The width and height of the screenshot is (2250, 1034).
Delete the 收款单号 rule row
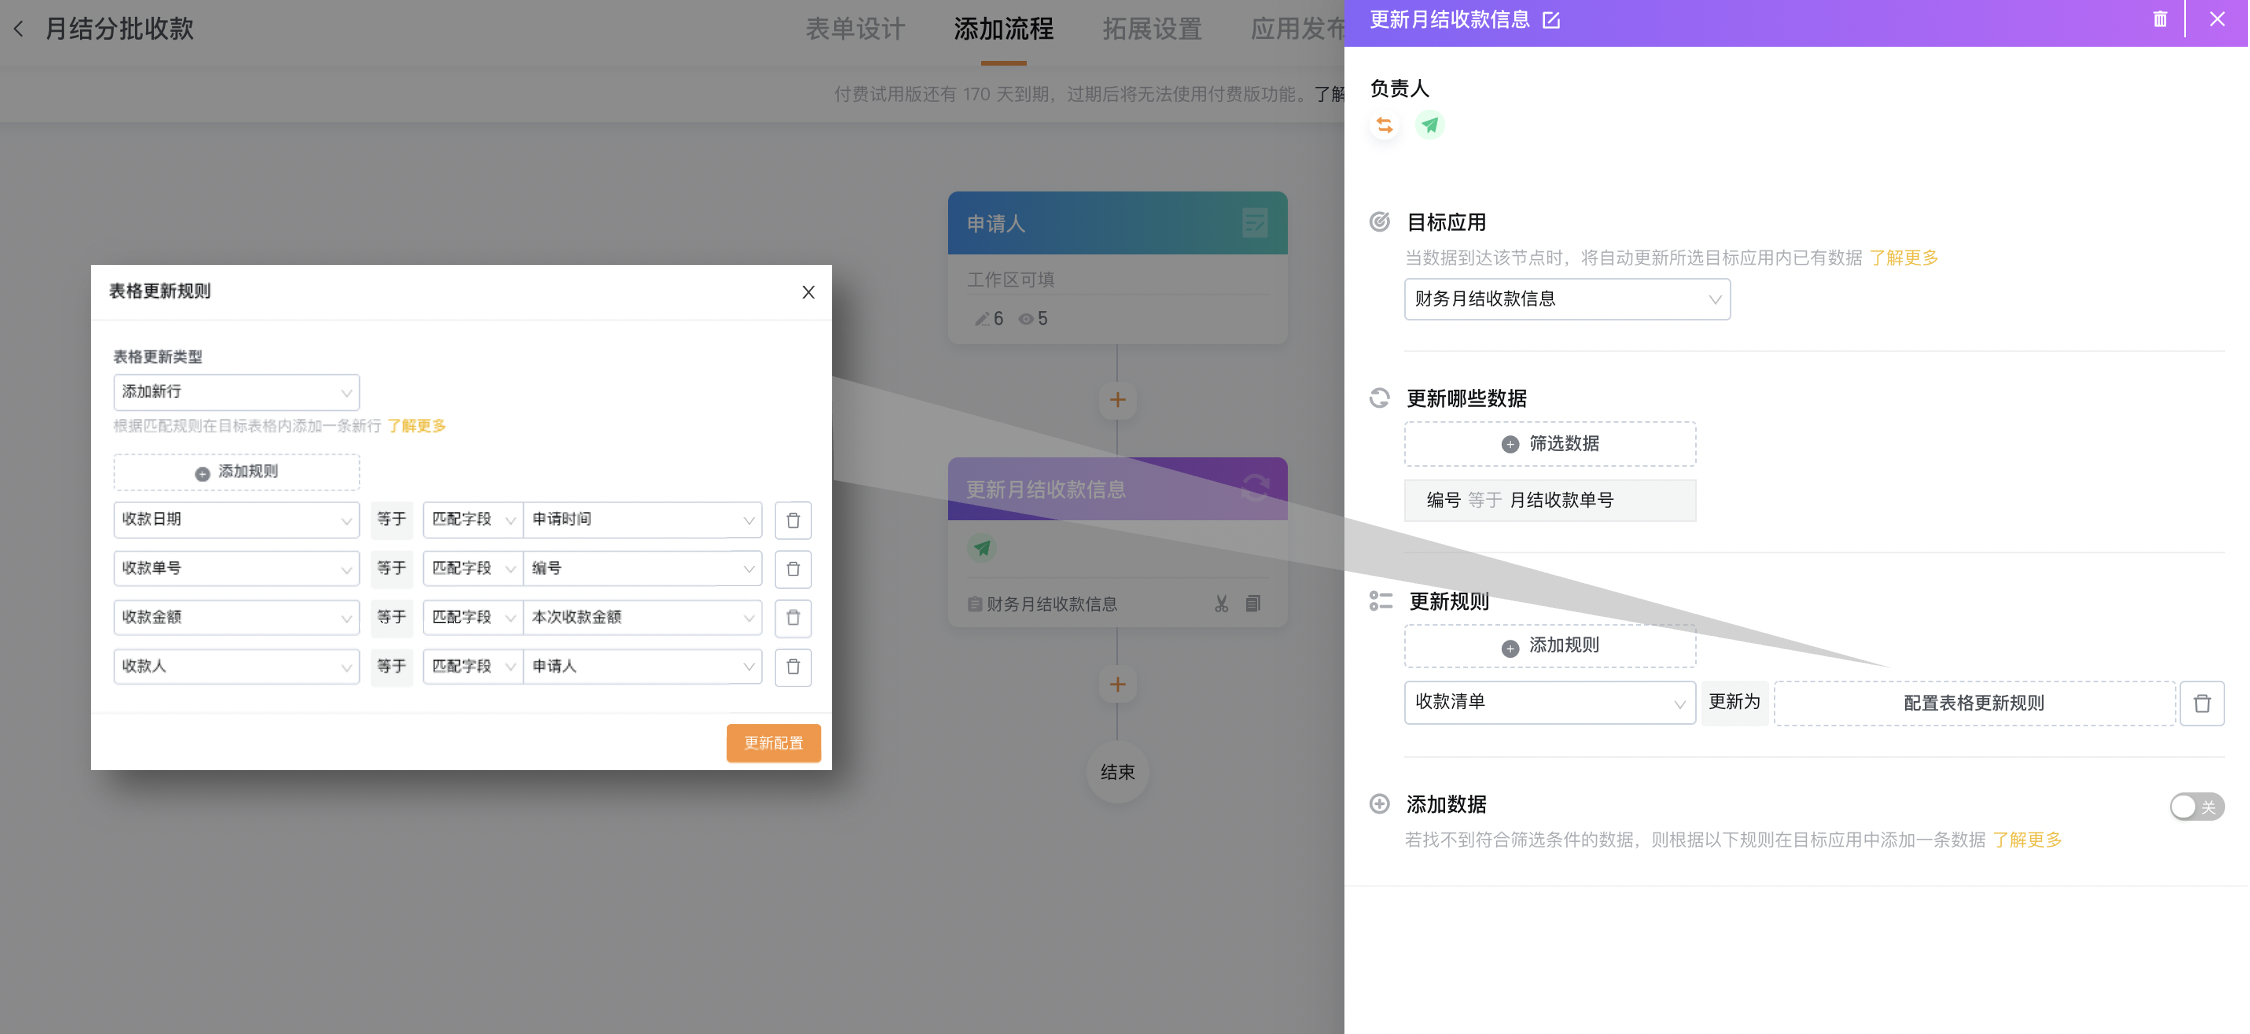[793, 569]
